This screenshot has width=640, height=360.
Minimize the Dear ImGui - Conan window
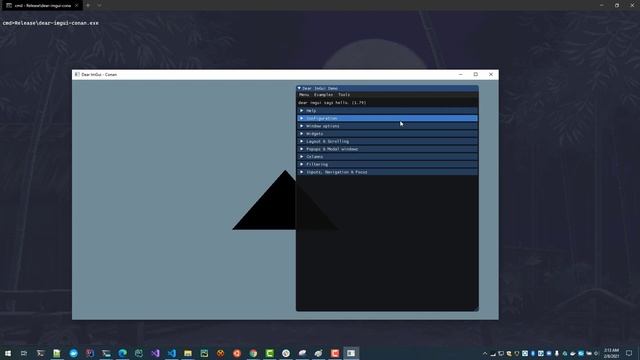[x=460, y=74]
